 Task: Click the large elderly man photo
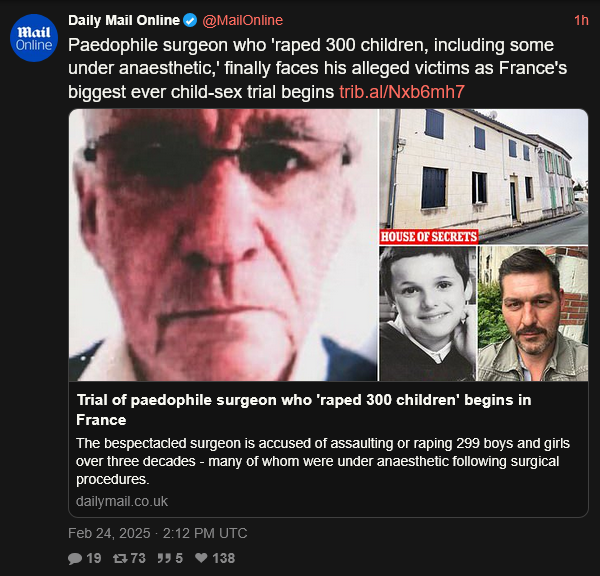click(223, 245)
